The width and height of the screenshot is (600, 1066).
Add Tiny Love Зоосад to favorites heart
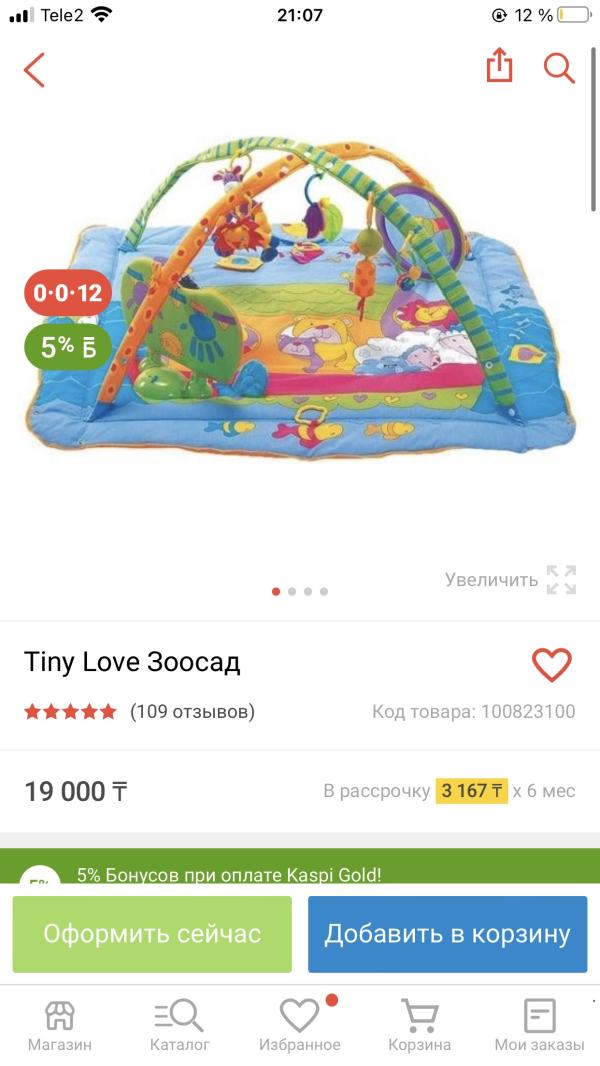point(552,664)
